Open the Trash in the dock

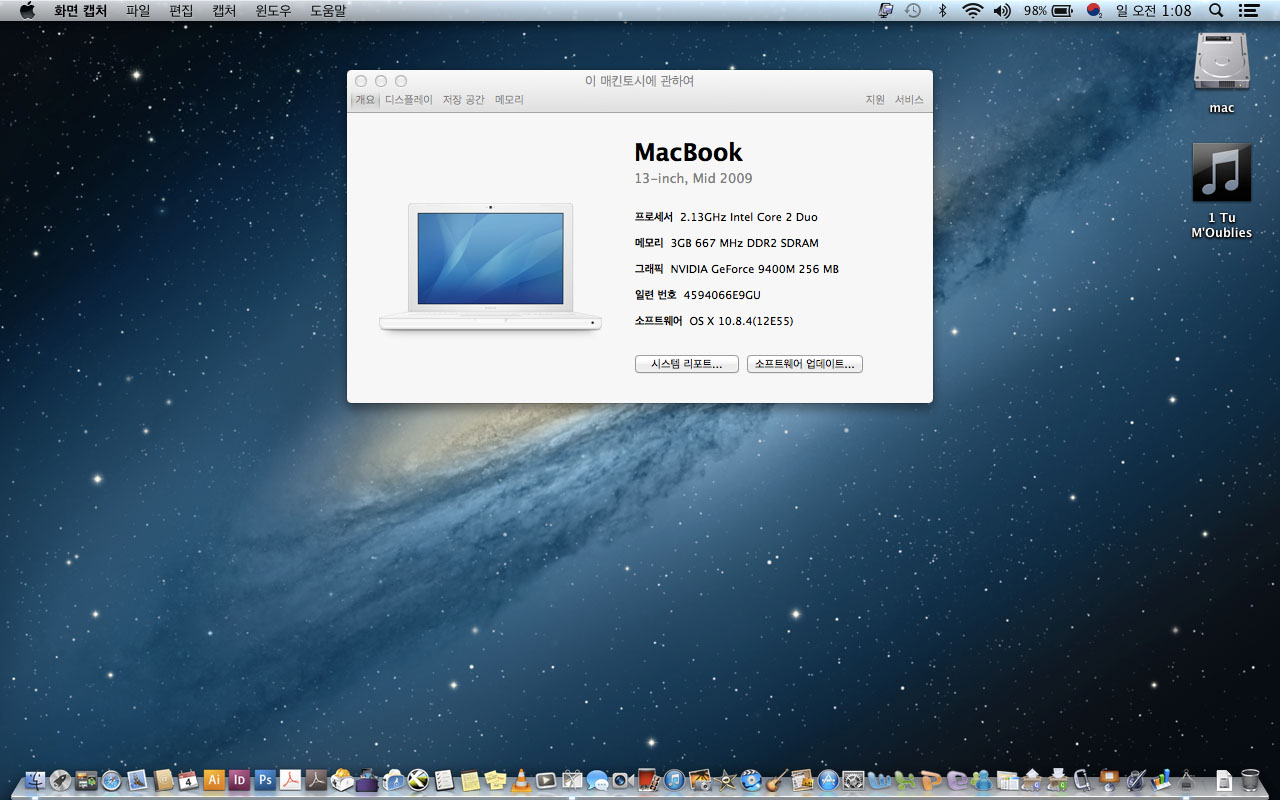point(1250,780)
